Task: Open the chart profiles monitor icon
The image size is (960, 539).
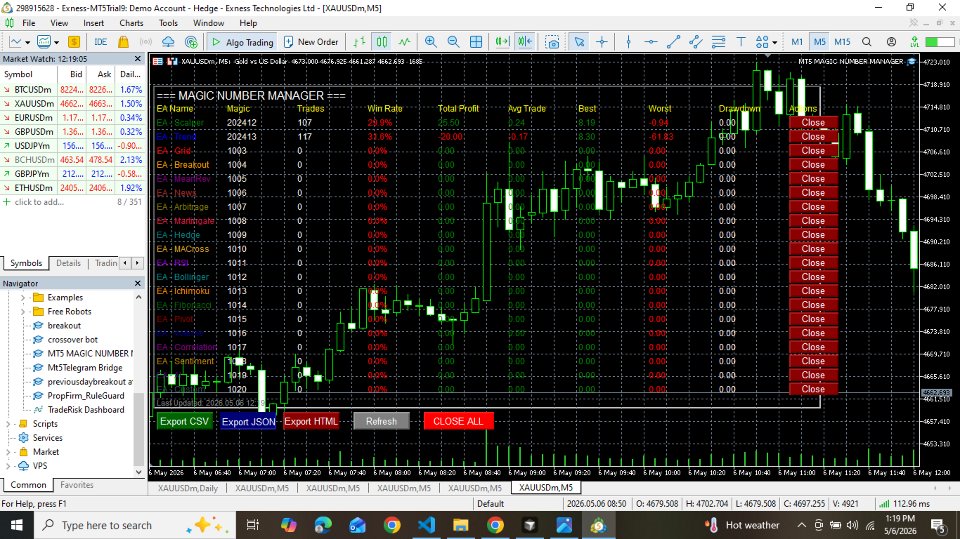Action: click(x=43, y=42)
